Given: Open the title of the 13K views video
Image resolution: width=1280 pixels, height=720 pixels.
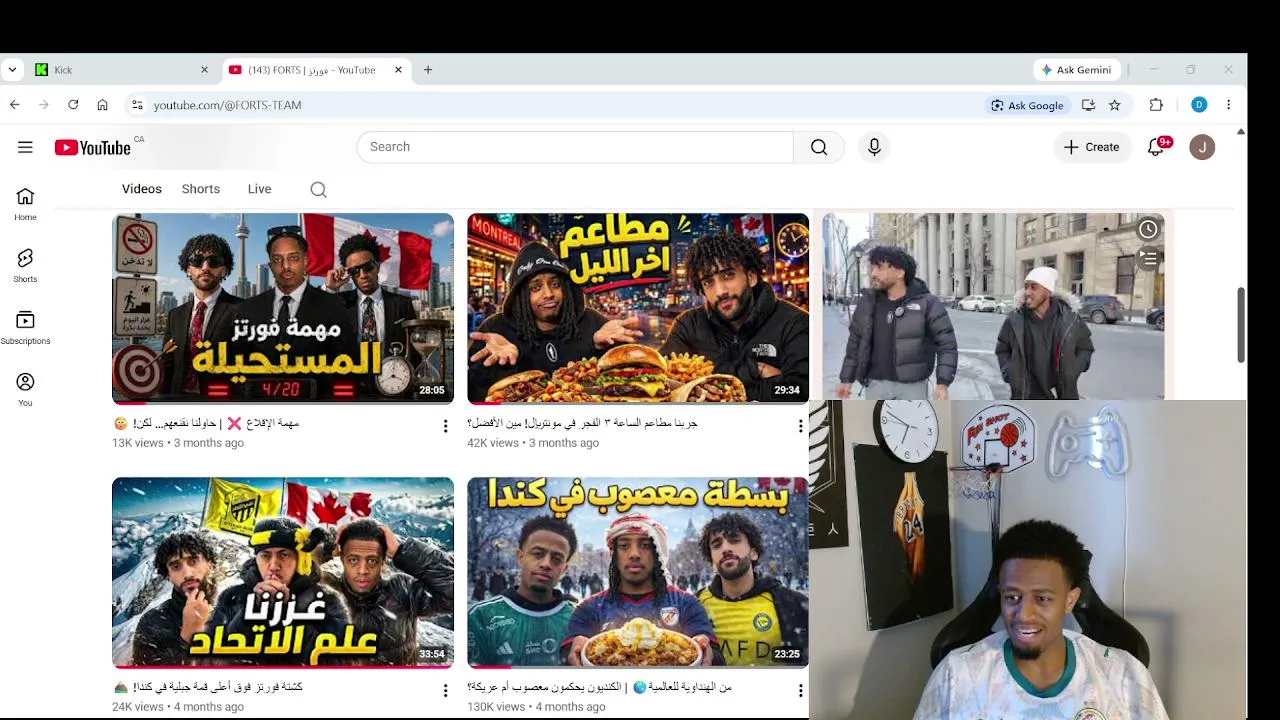Looking at the screenshot, I should (206, 423).
